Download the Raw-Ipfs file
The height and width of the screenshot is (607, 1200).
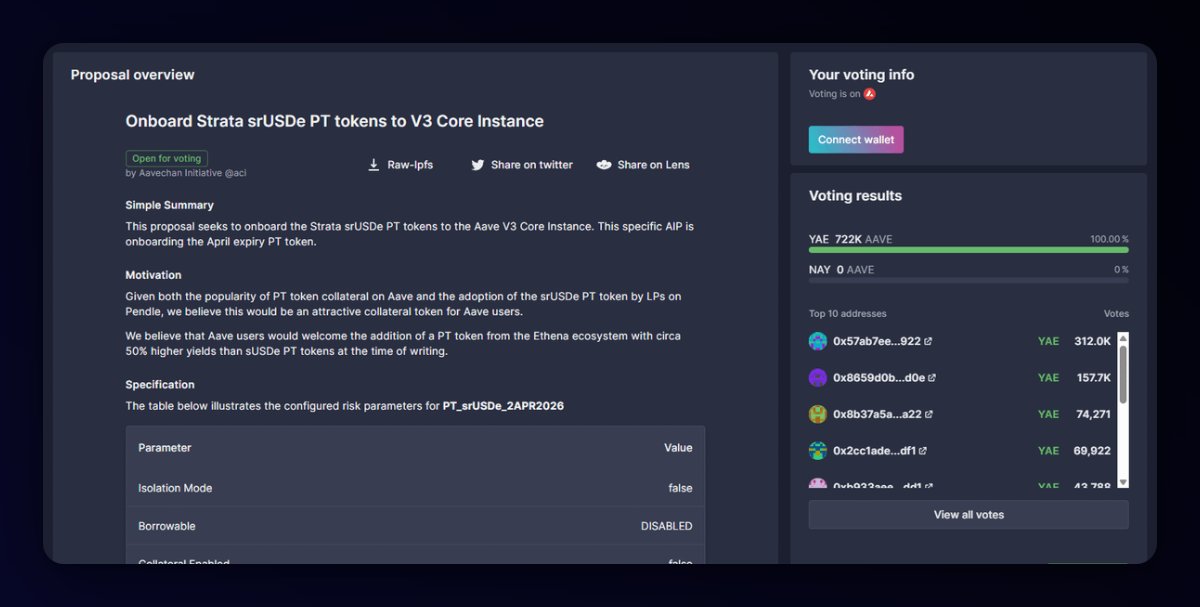(400, 165)
